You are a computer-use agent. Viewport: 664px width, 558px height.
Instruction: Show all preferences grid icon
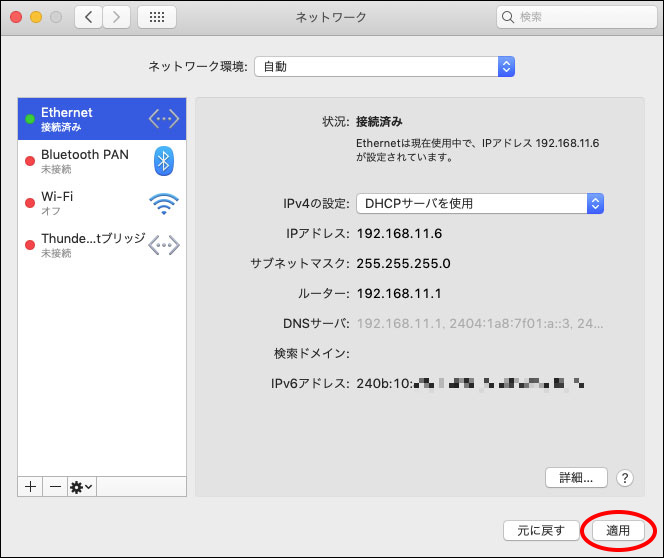pyautogui.click(x=157, y=17)
